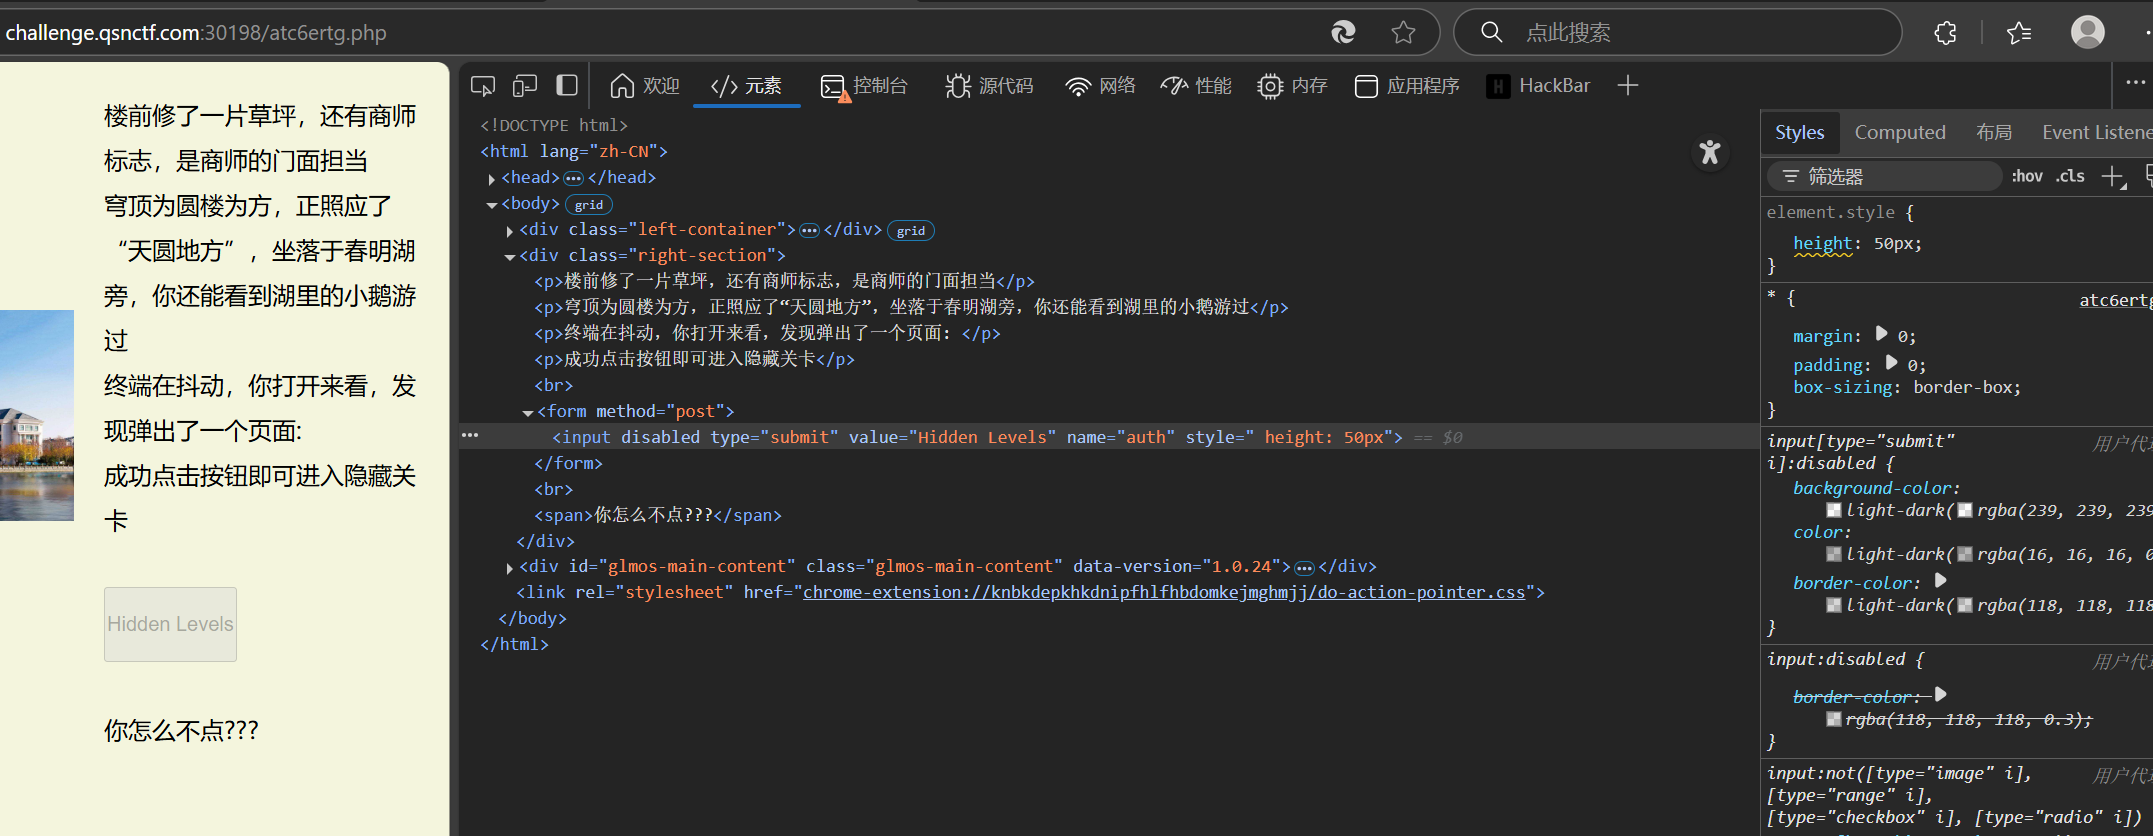Screen dimensions: 2153x836
Task: Focus the styles filter (筛选器) box
Action: [x=1885, y=177]
